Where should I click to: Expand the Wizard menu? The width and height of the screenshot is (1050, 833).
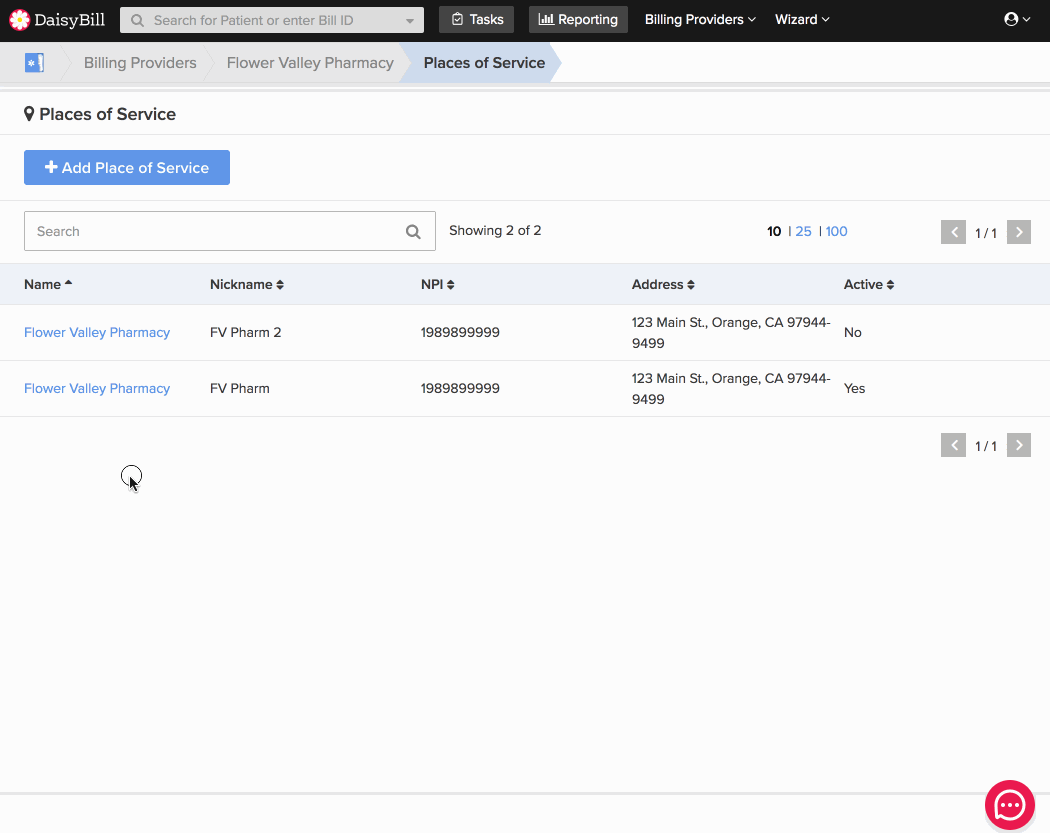coord(802,19)
